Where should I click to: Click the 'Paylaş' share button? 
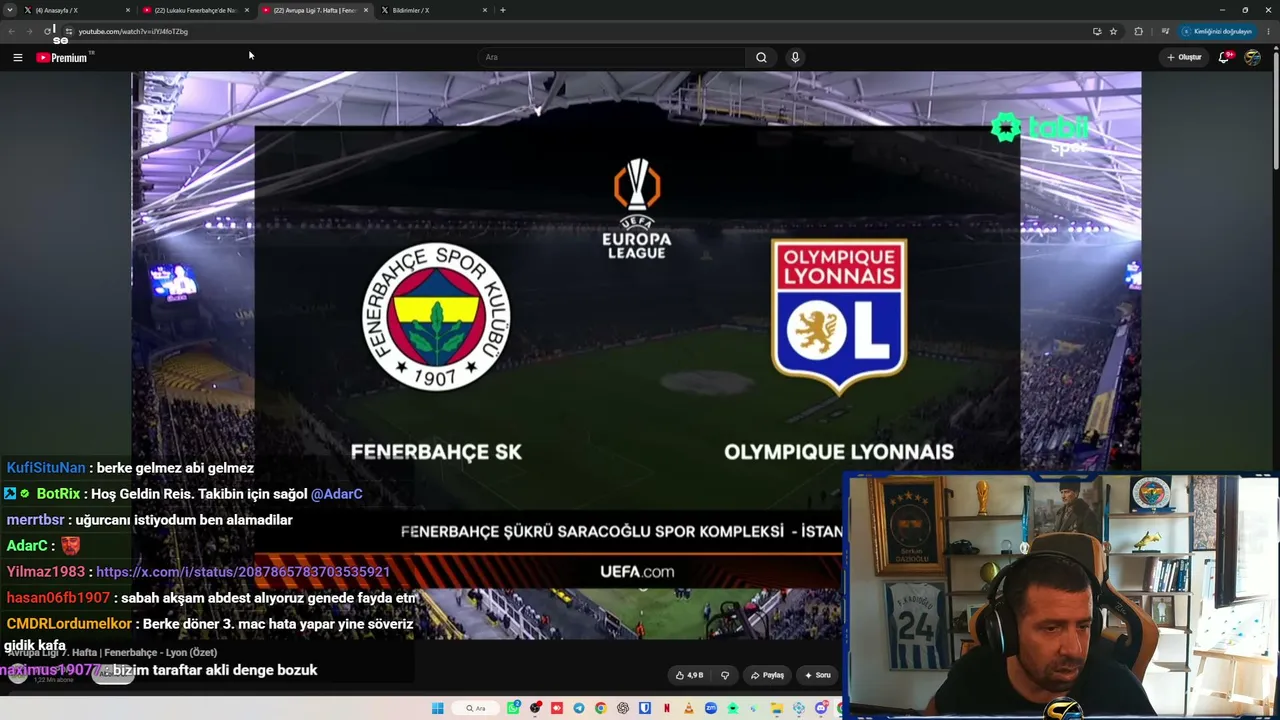pos(767,675)
